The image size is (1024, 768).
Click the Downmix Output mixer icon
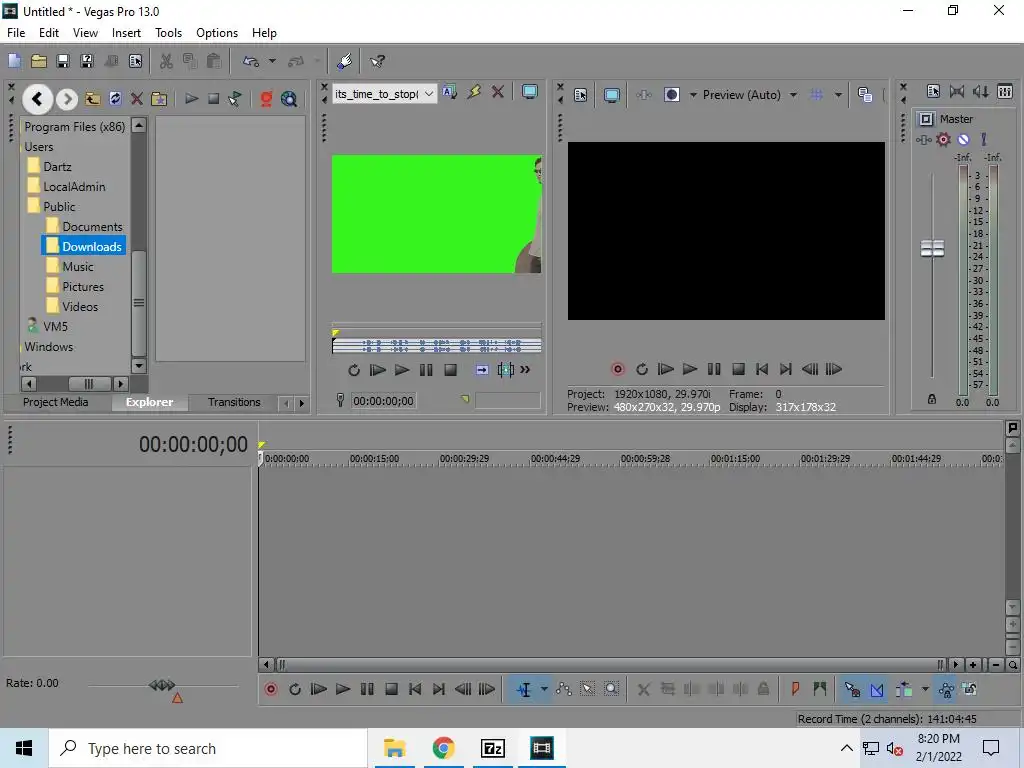(957, 91)
